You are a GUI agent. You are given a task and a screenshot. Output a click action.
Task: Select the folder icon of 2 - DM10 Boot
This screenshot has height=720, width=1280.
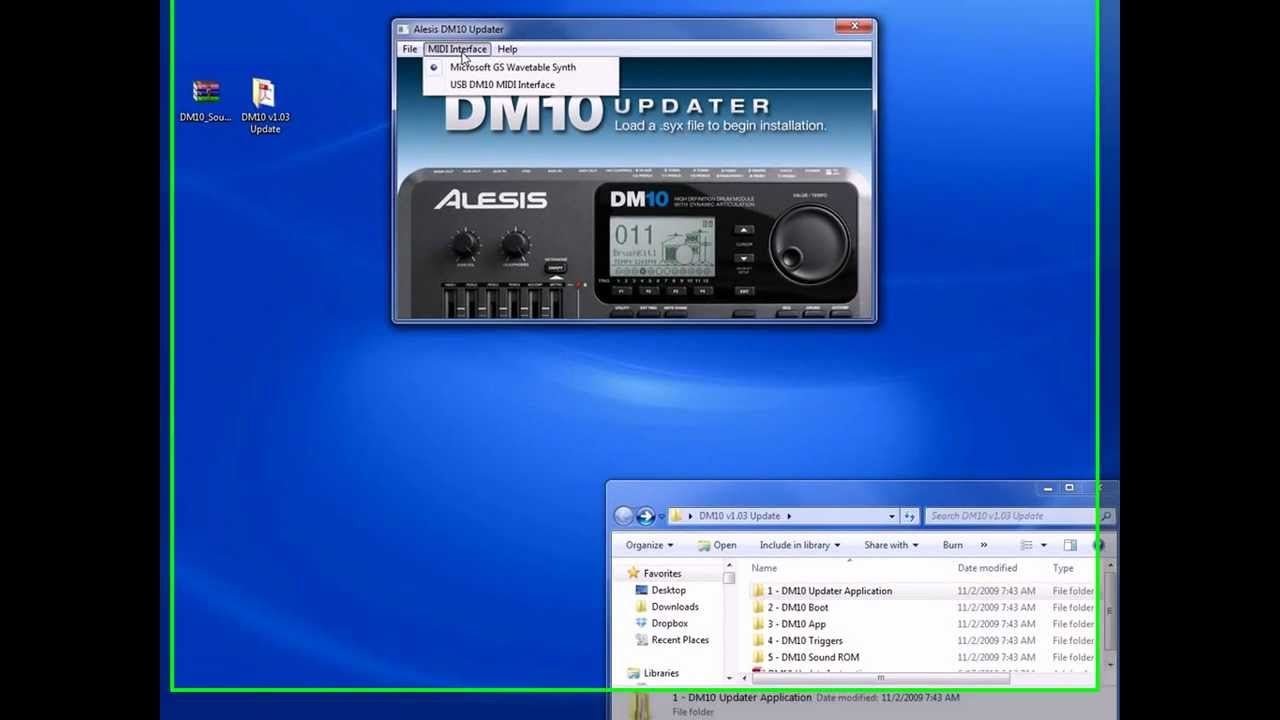758,607
